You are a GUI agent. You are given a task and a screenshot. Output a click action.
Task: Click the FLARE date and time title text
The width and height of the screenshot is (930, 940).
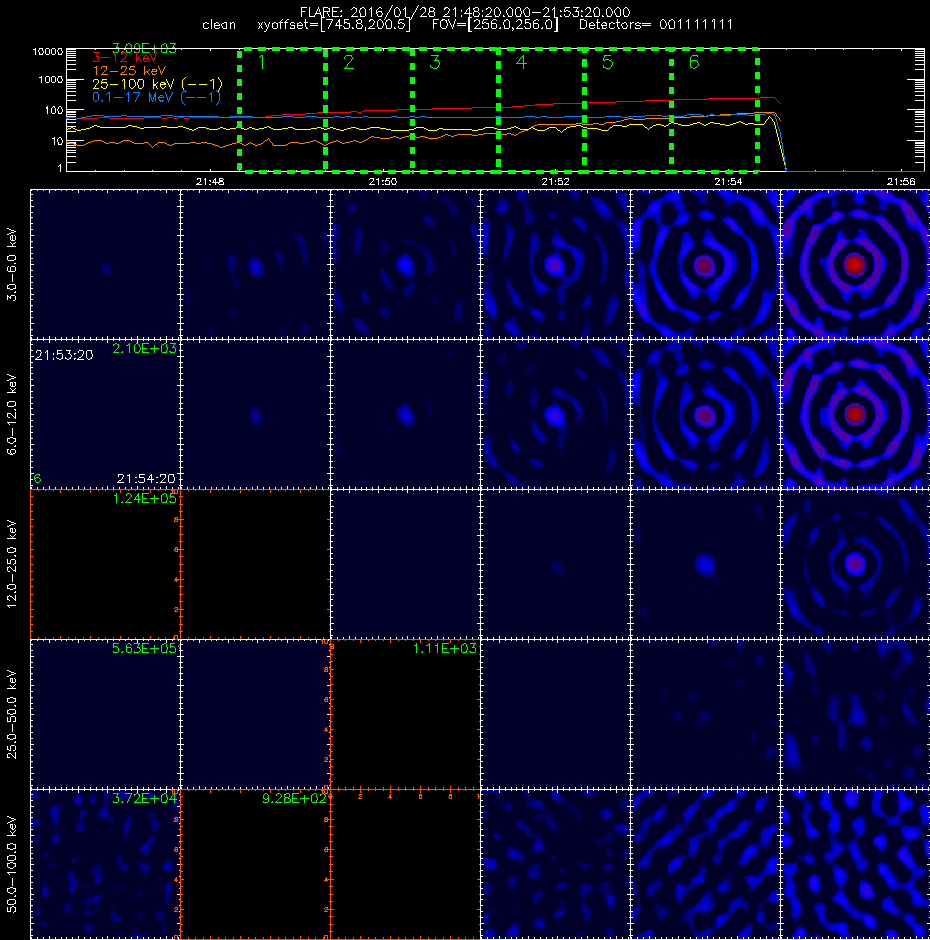[x=465, y=12]
